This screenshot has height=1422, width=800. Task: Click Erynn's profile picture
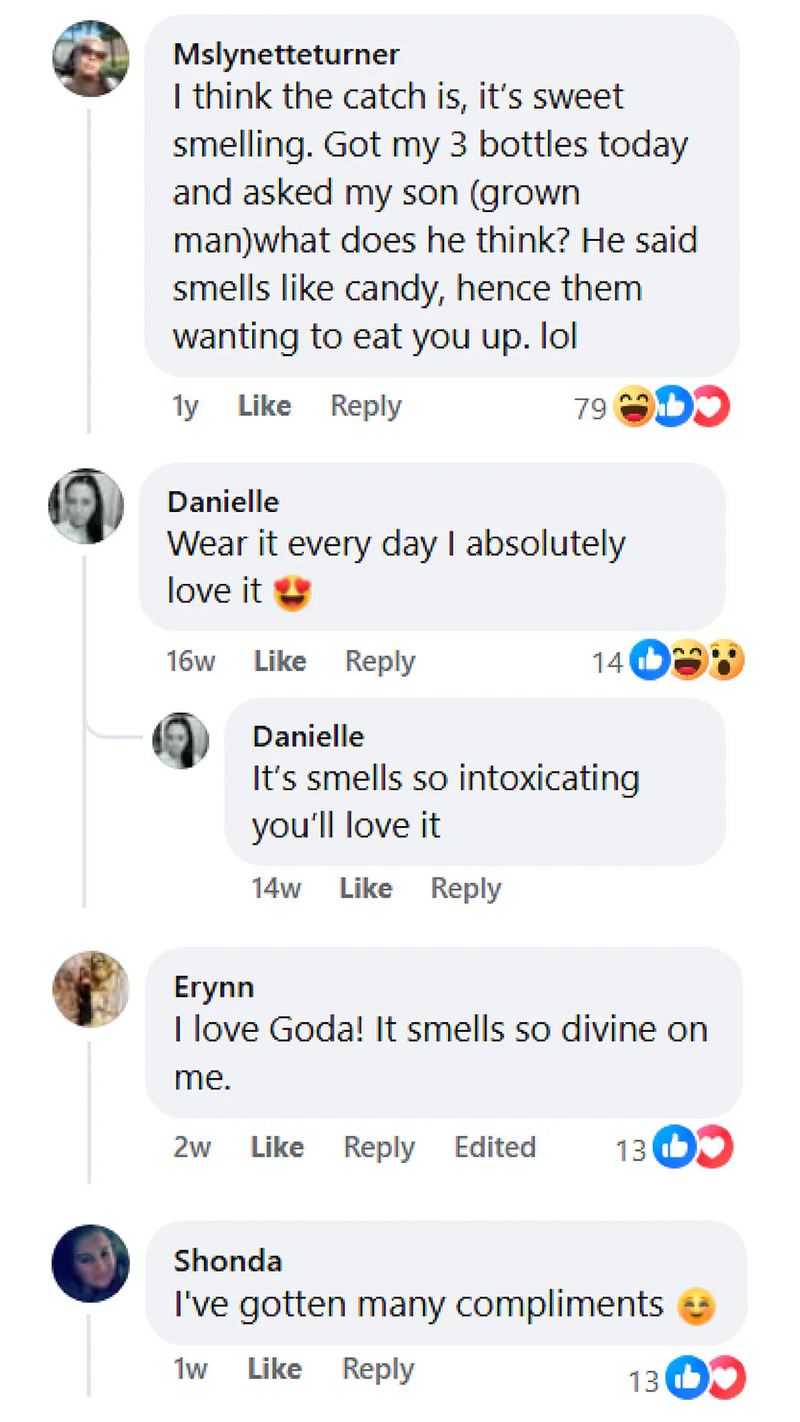(91, 989)
